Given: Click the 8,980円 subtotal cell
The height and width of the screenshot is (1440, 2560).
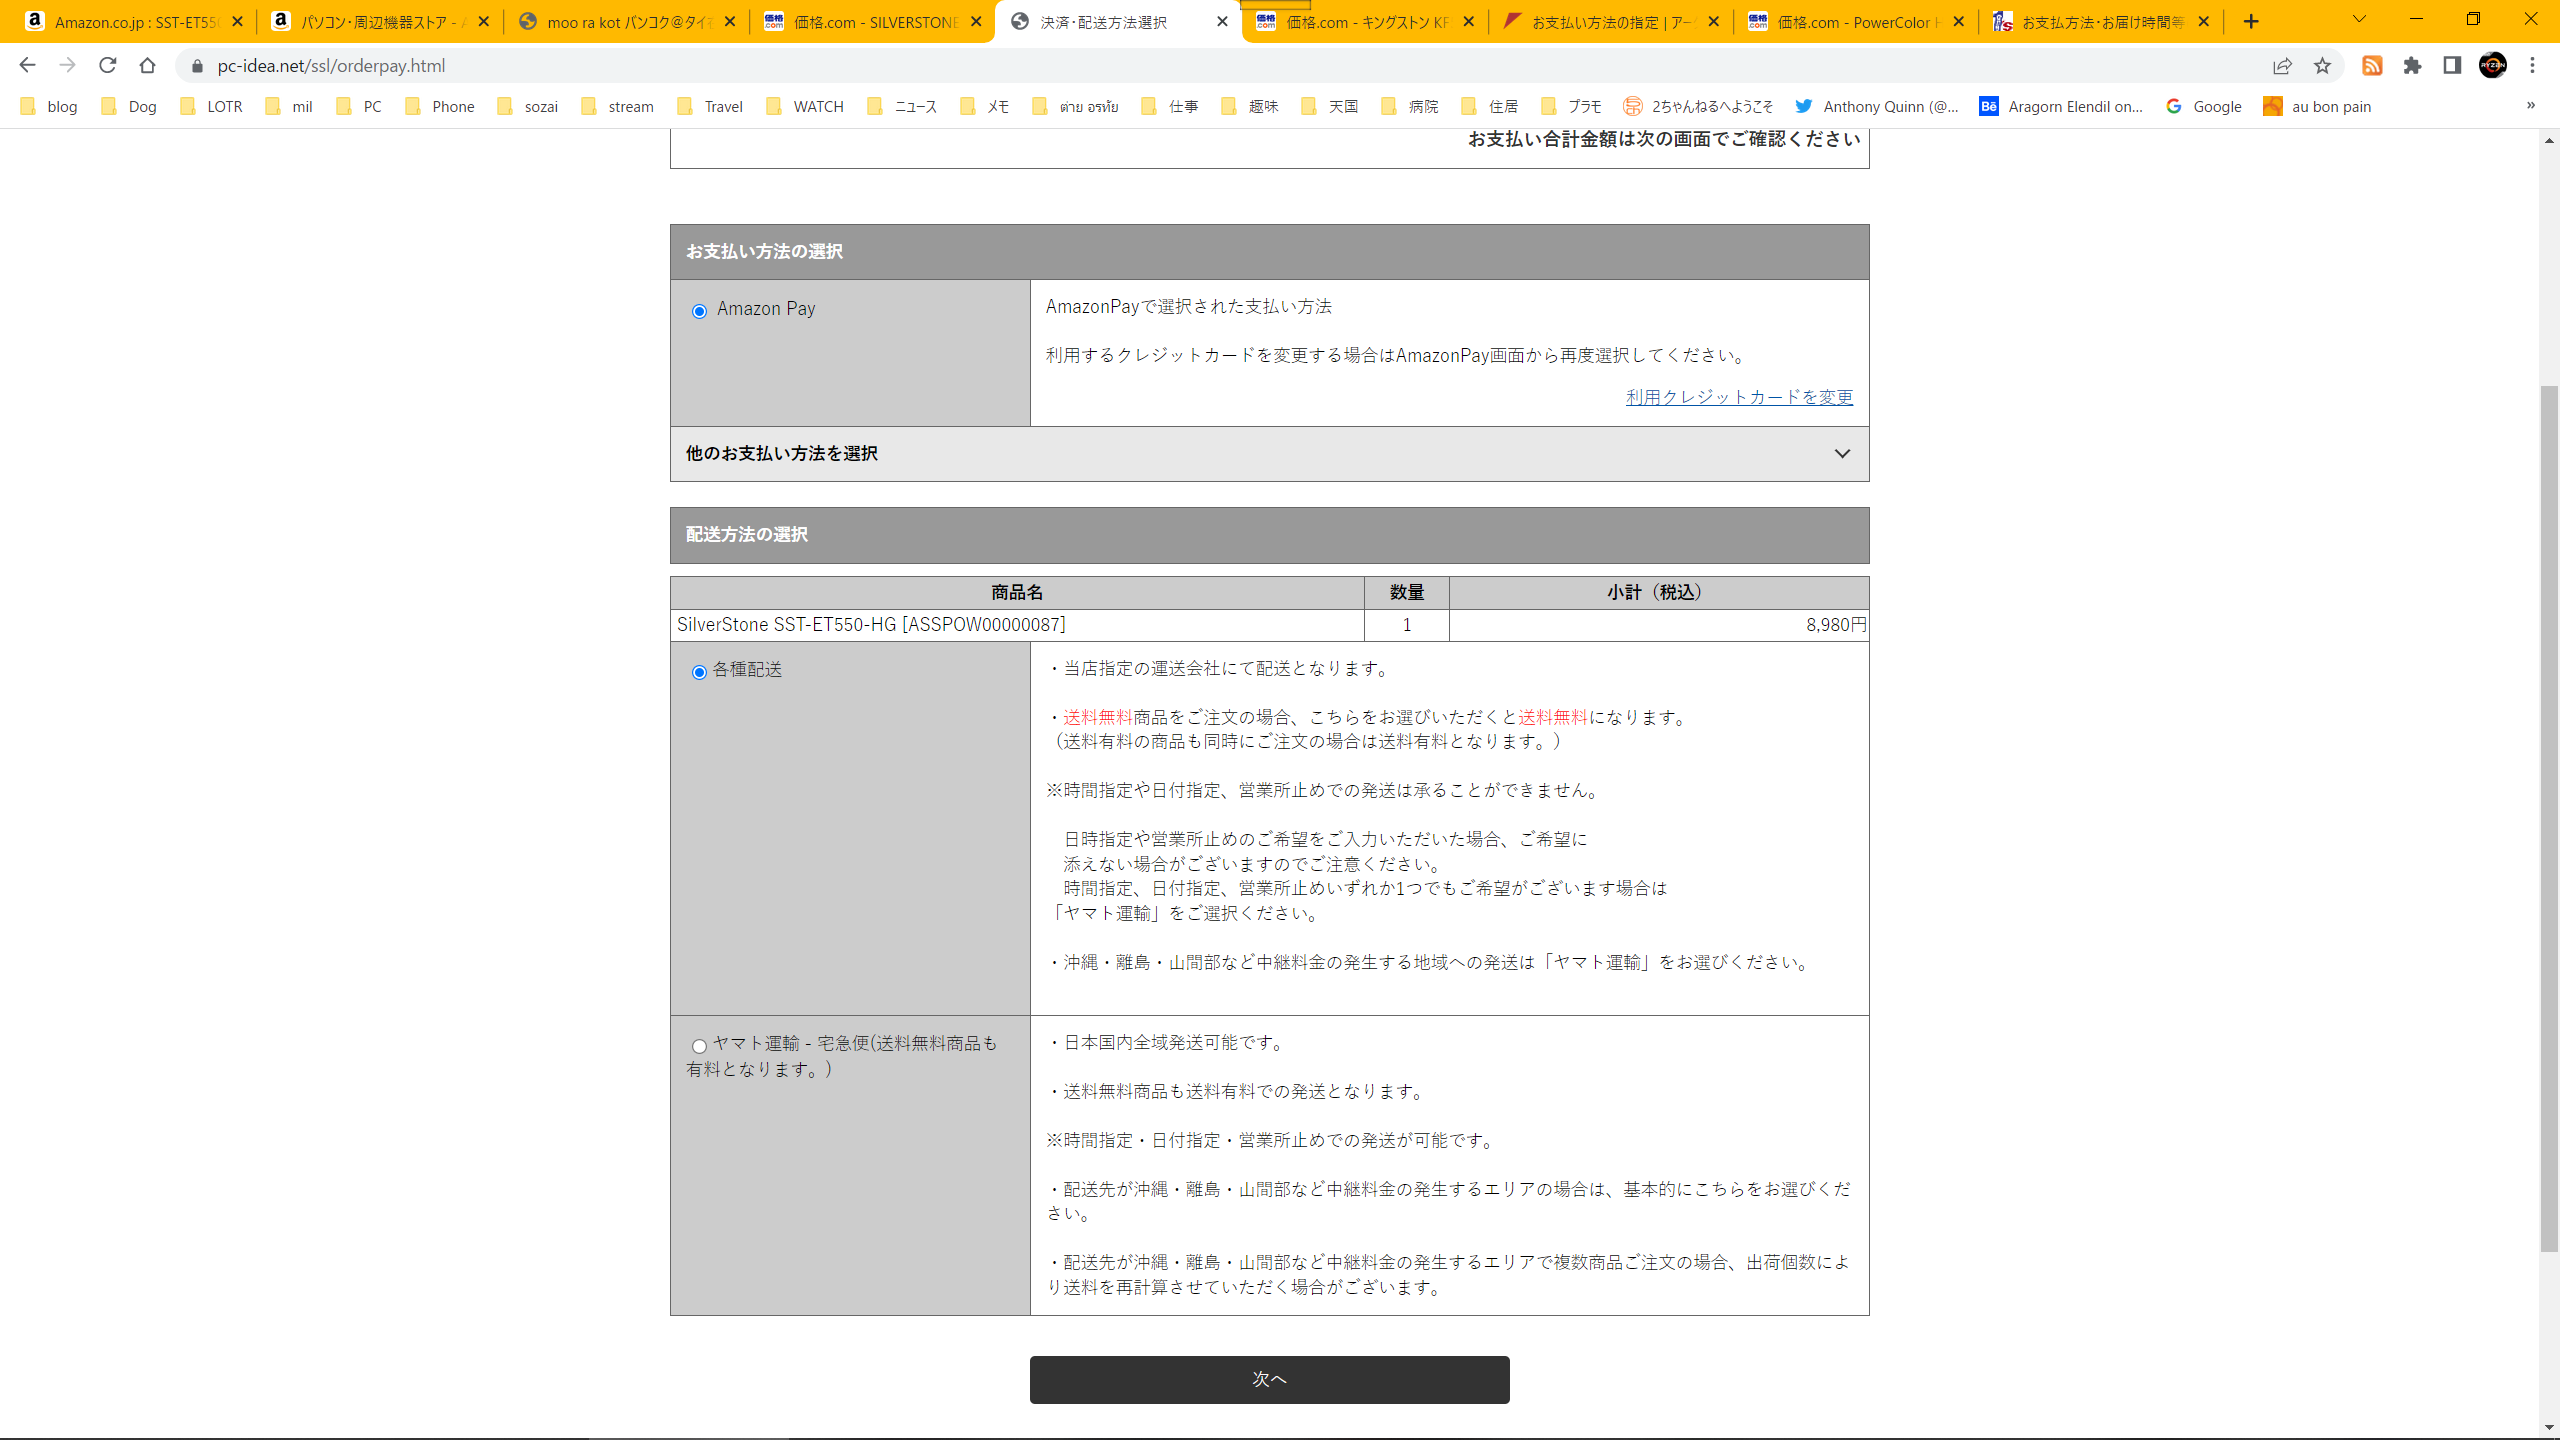Looking at the screenshot, I should tap(1658, 625).
